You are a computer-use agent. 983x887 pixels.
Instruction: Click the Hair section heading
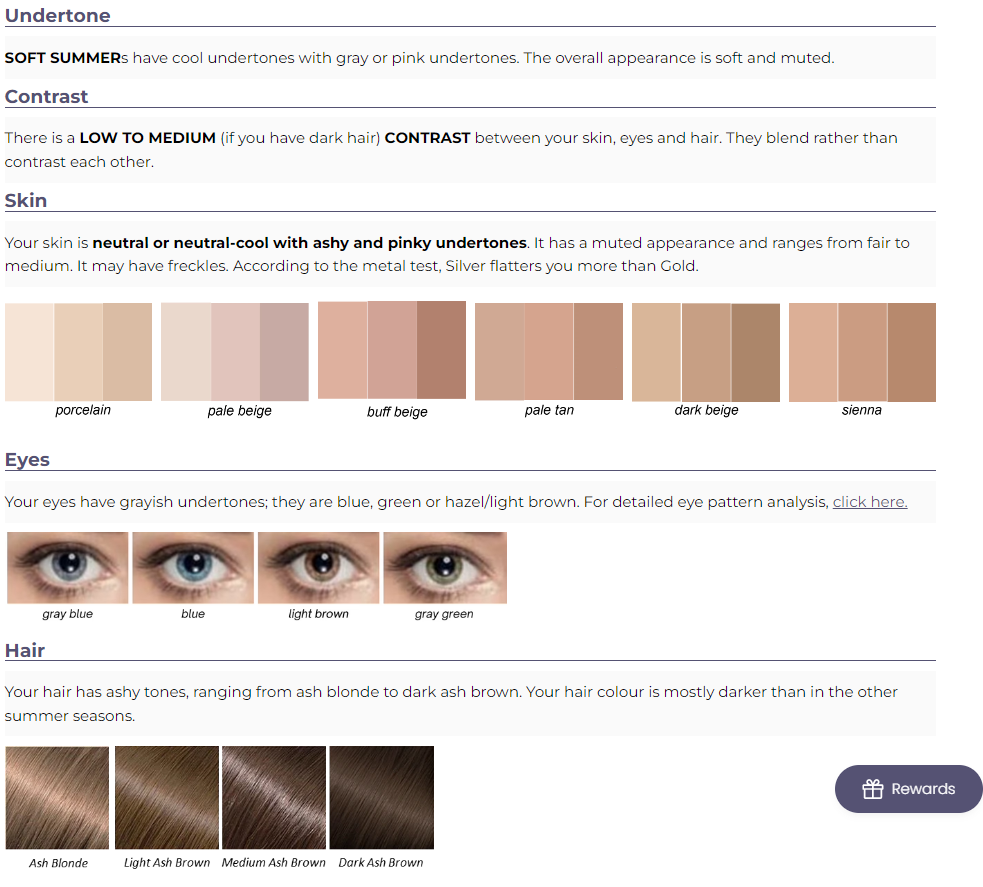coord(25,650)
